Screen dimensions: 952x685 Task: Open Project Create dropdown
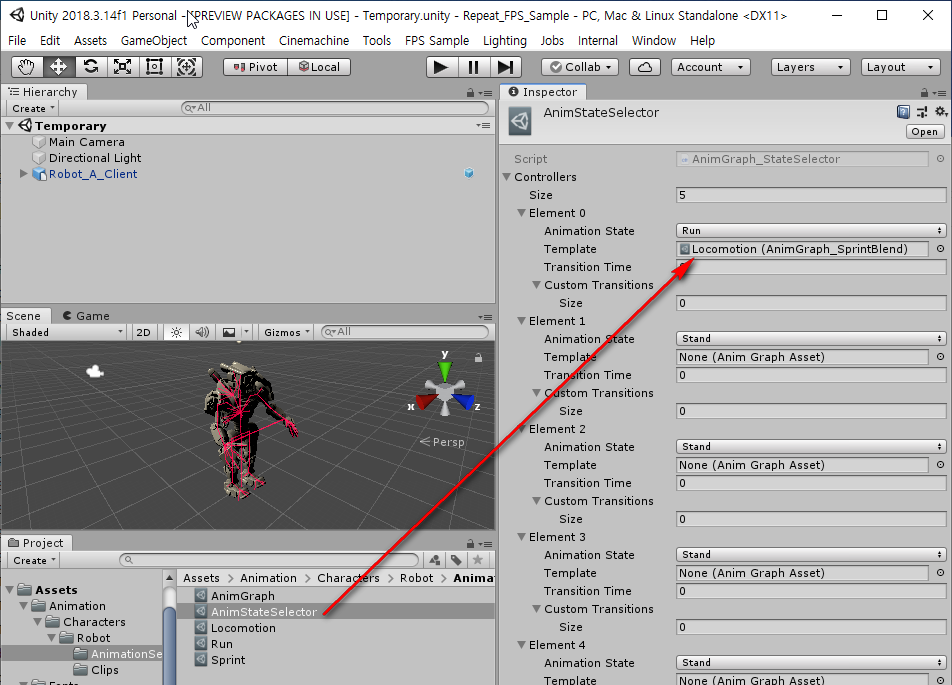[34, 561]
